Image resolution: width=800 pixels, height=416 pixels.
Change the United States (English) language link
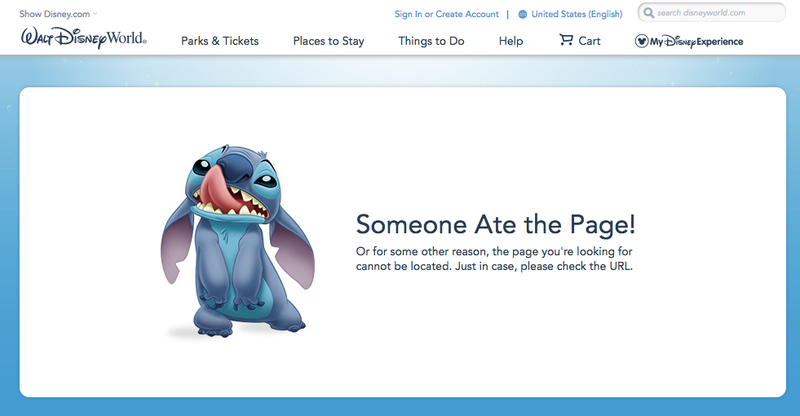(x=577, y=14)
